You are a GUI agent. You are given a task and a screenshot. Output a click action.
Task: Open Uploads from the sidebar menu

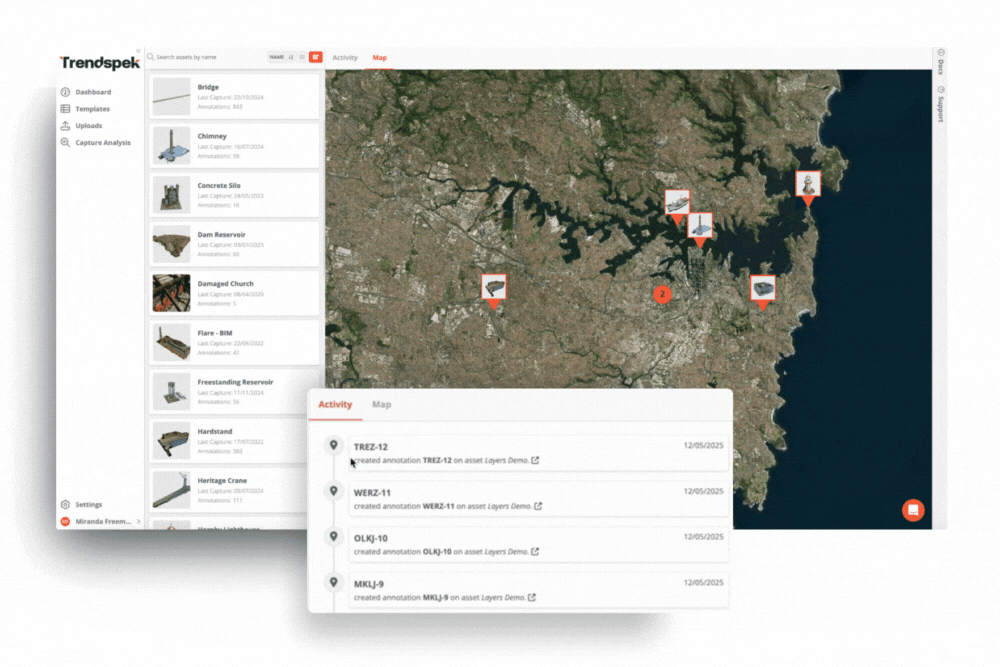(89, 126)
